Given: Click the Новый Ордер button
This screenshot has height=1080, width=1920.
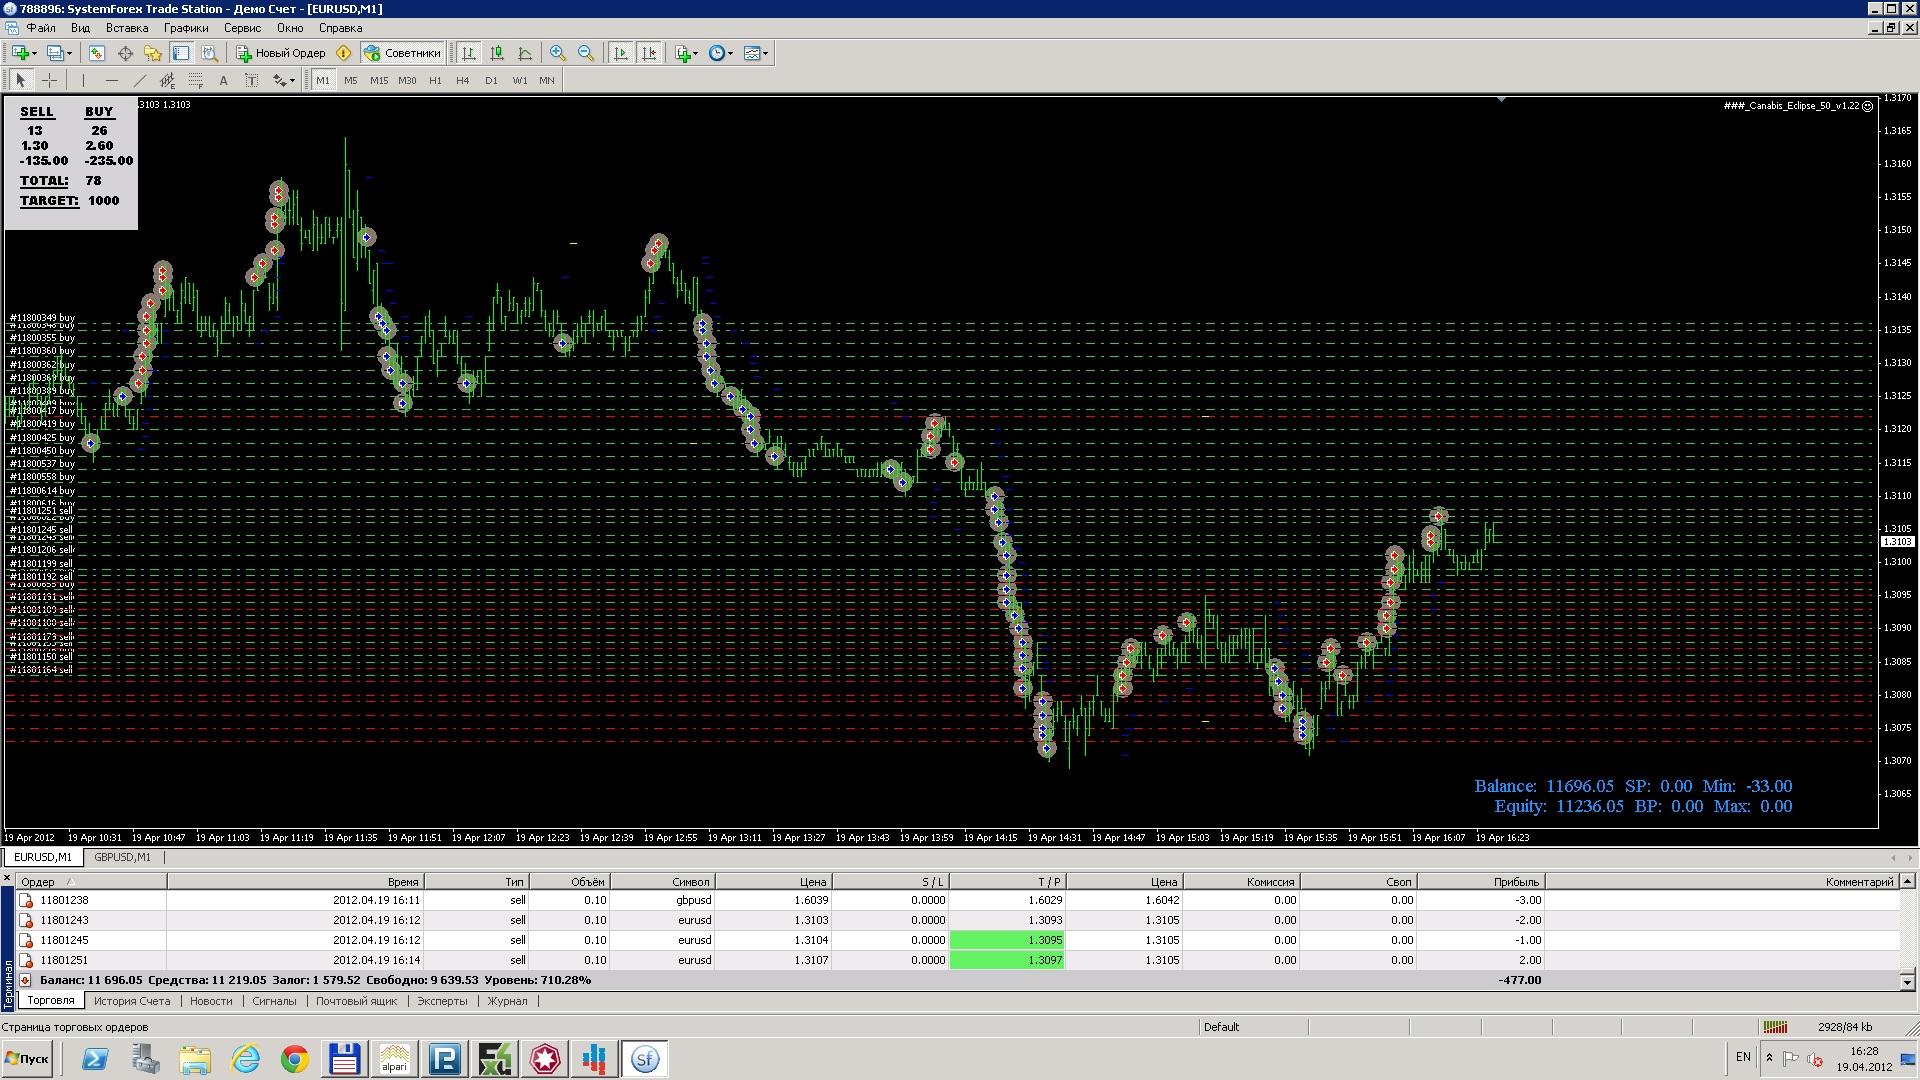Looking at the screenshot, I should click(281, 53).
